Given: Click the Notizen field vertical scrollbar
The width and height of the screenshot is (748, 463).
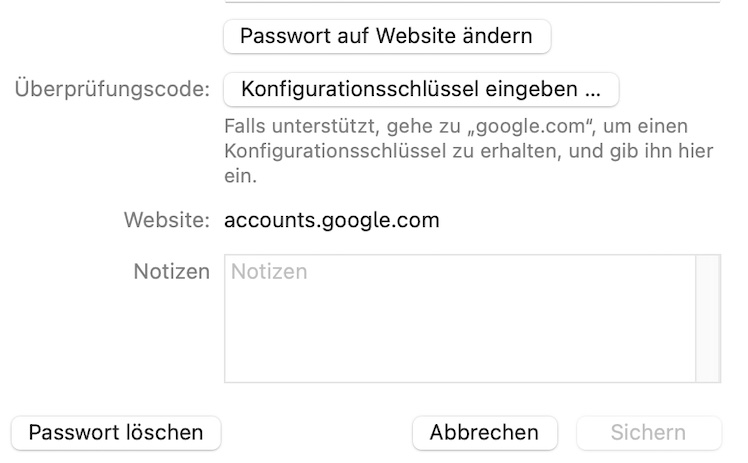Looking at the screenshot, I should click(708, 318).
